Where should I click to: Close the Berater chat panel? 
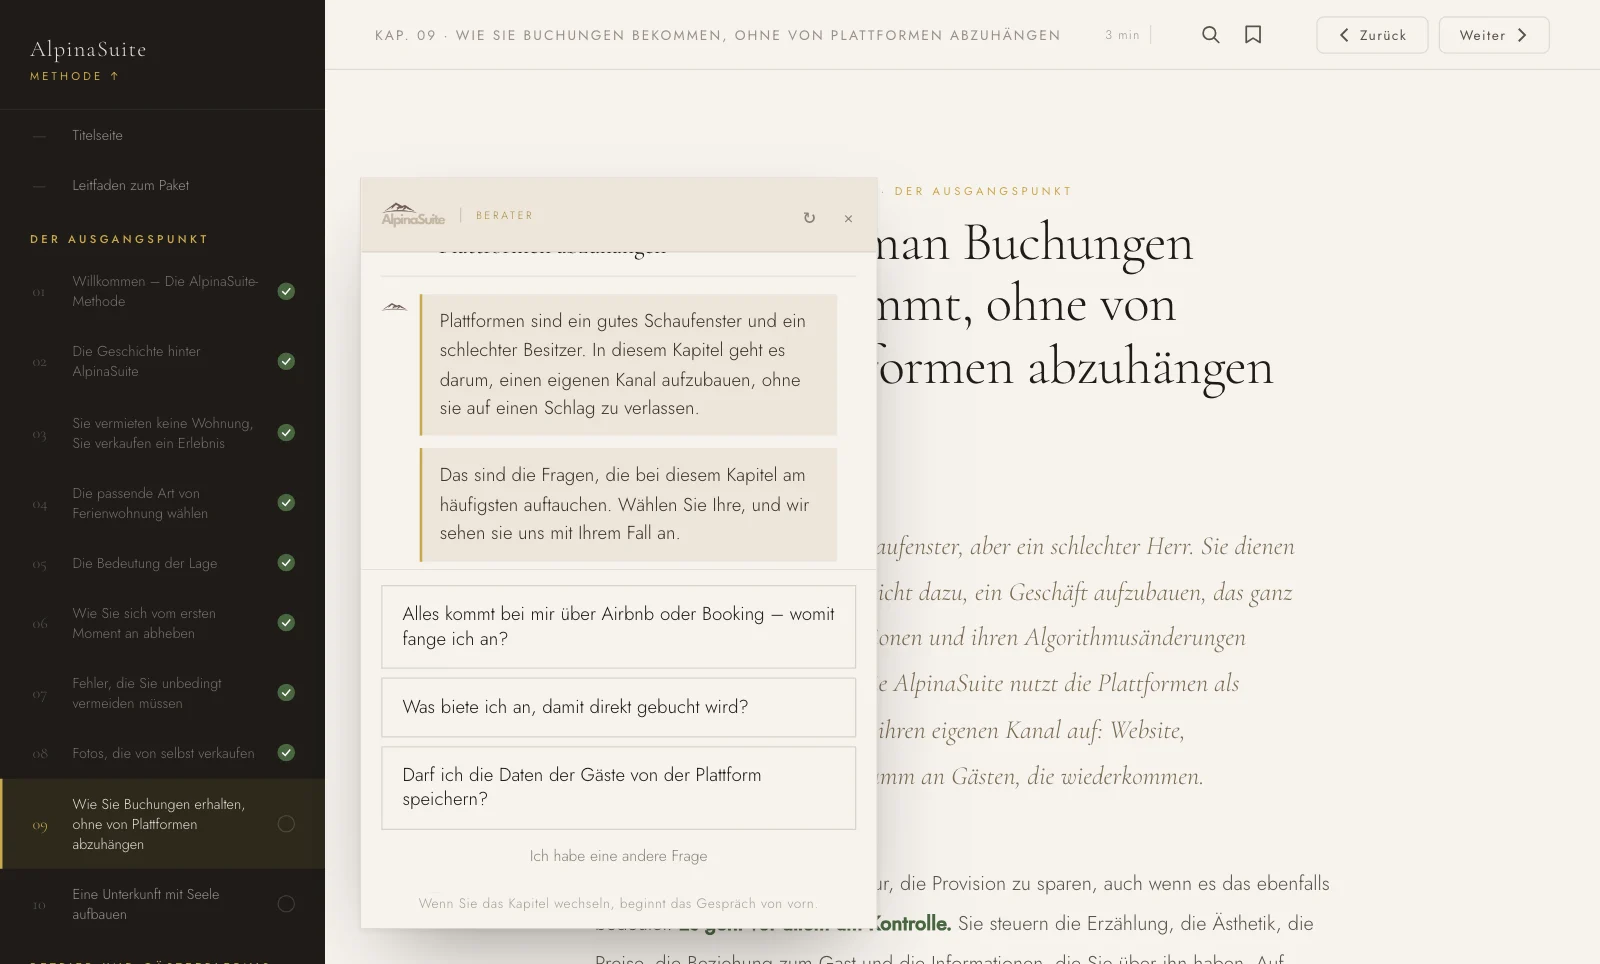pyautogui.click(x=848, y=218)
